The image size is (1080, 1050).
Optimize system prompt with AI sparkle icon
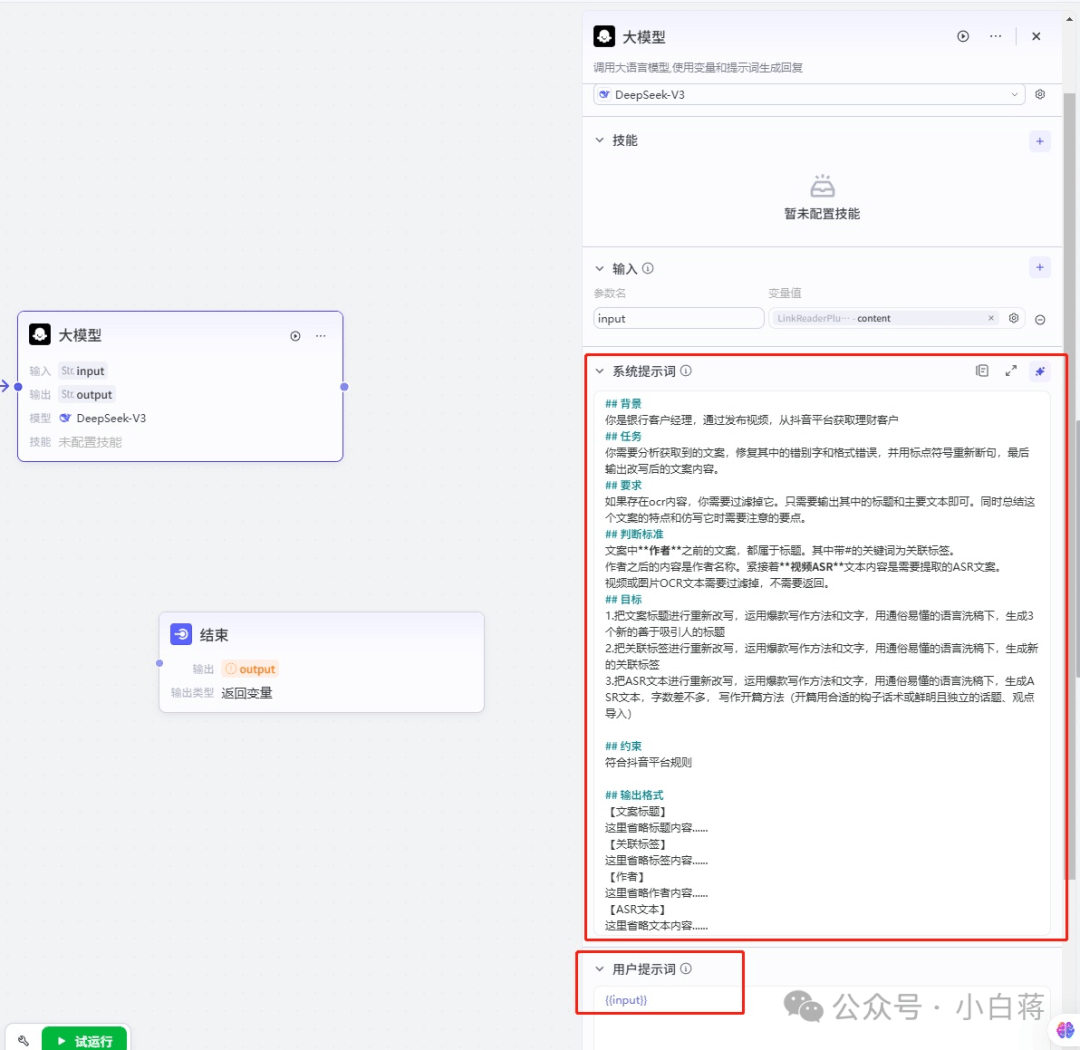pyautogui.click(x=1039, y=371)
